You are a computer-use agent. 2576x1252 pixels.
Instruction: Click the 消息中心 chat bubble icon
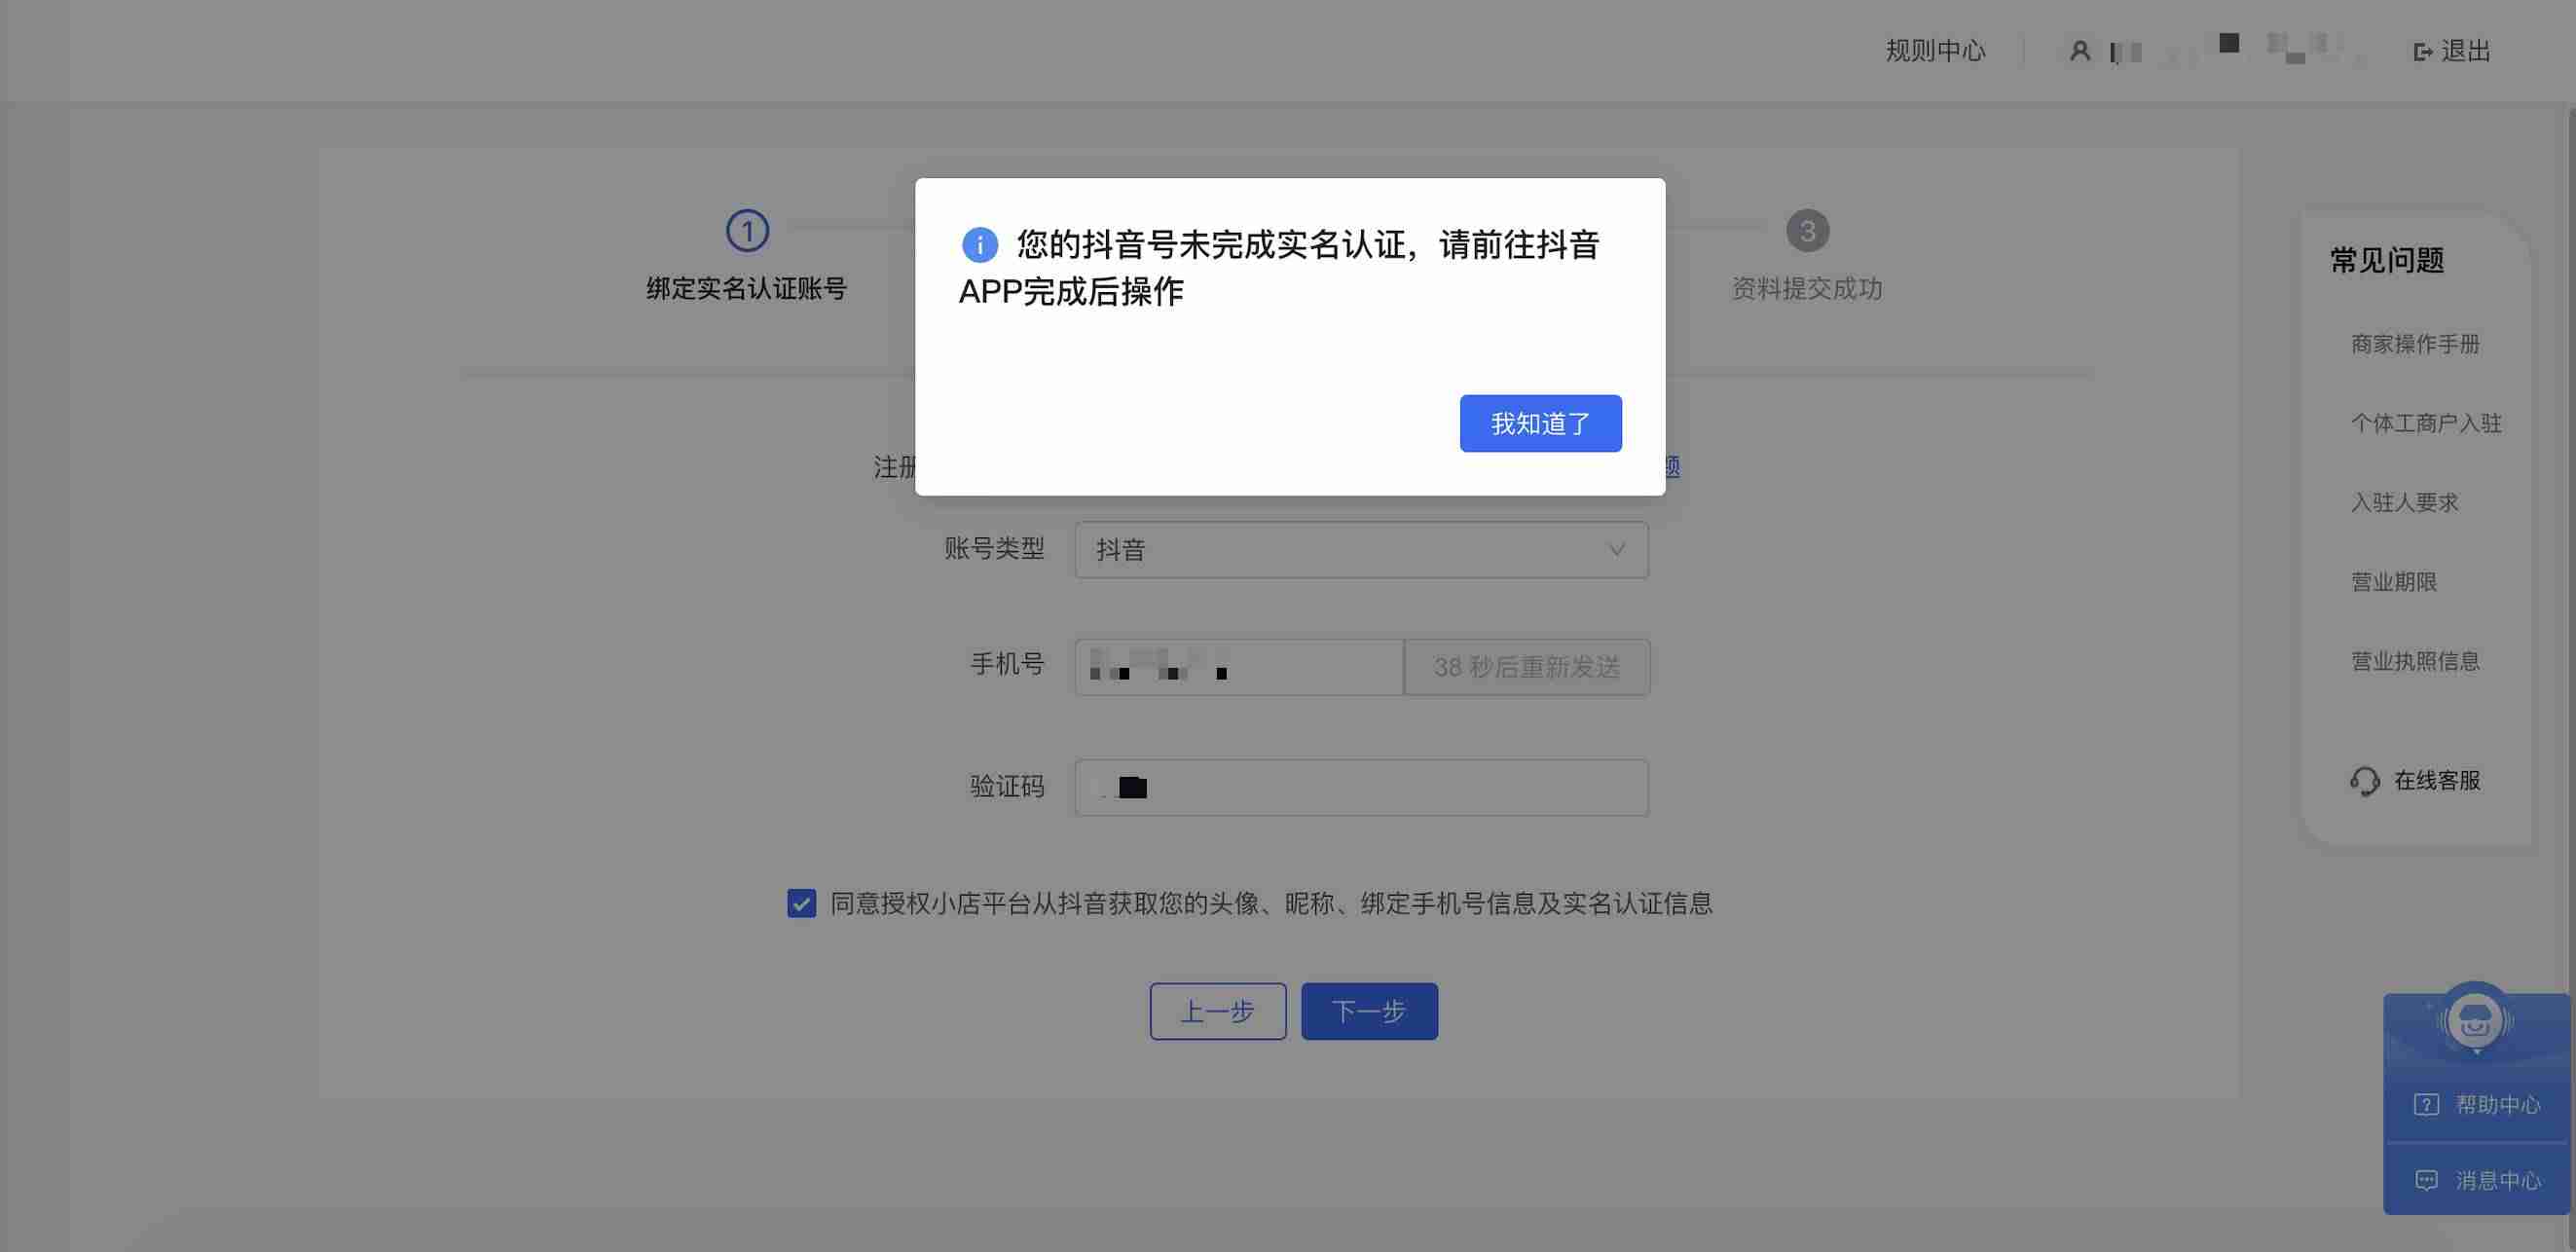2426,1180
